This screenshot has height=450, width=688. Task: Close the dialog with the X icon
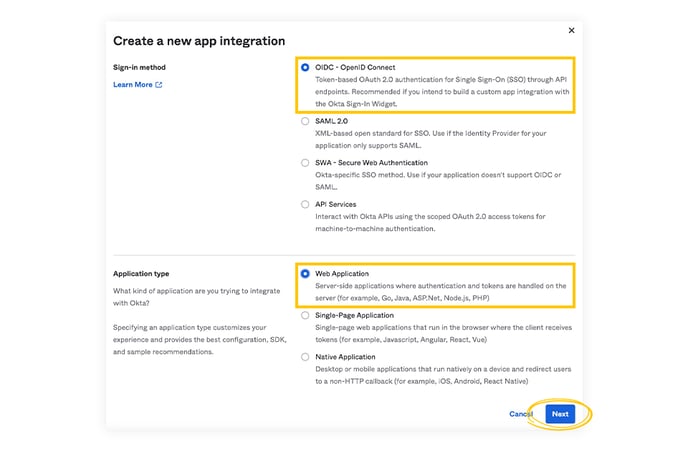pos(571,30)
